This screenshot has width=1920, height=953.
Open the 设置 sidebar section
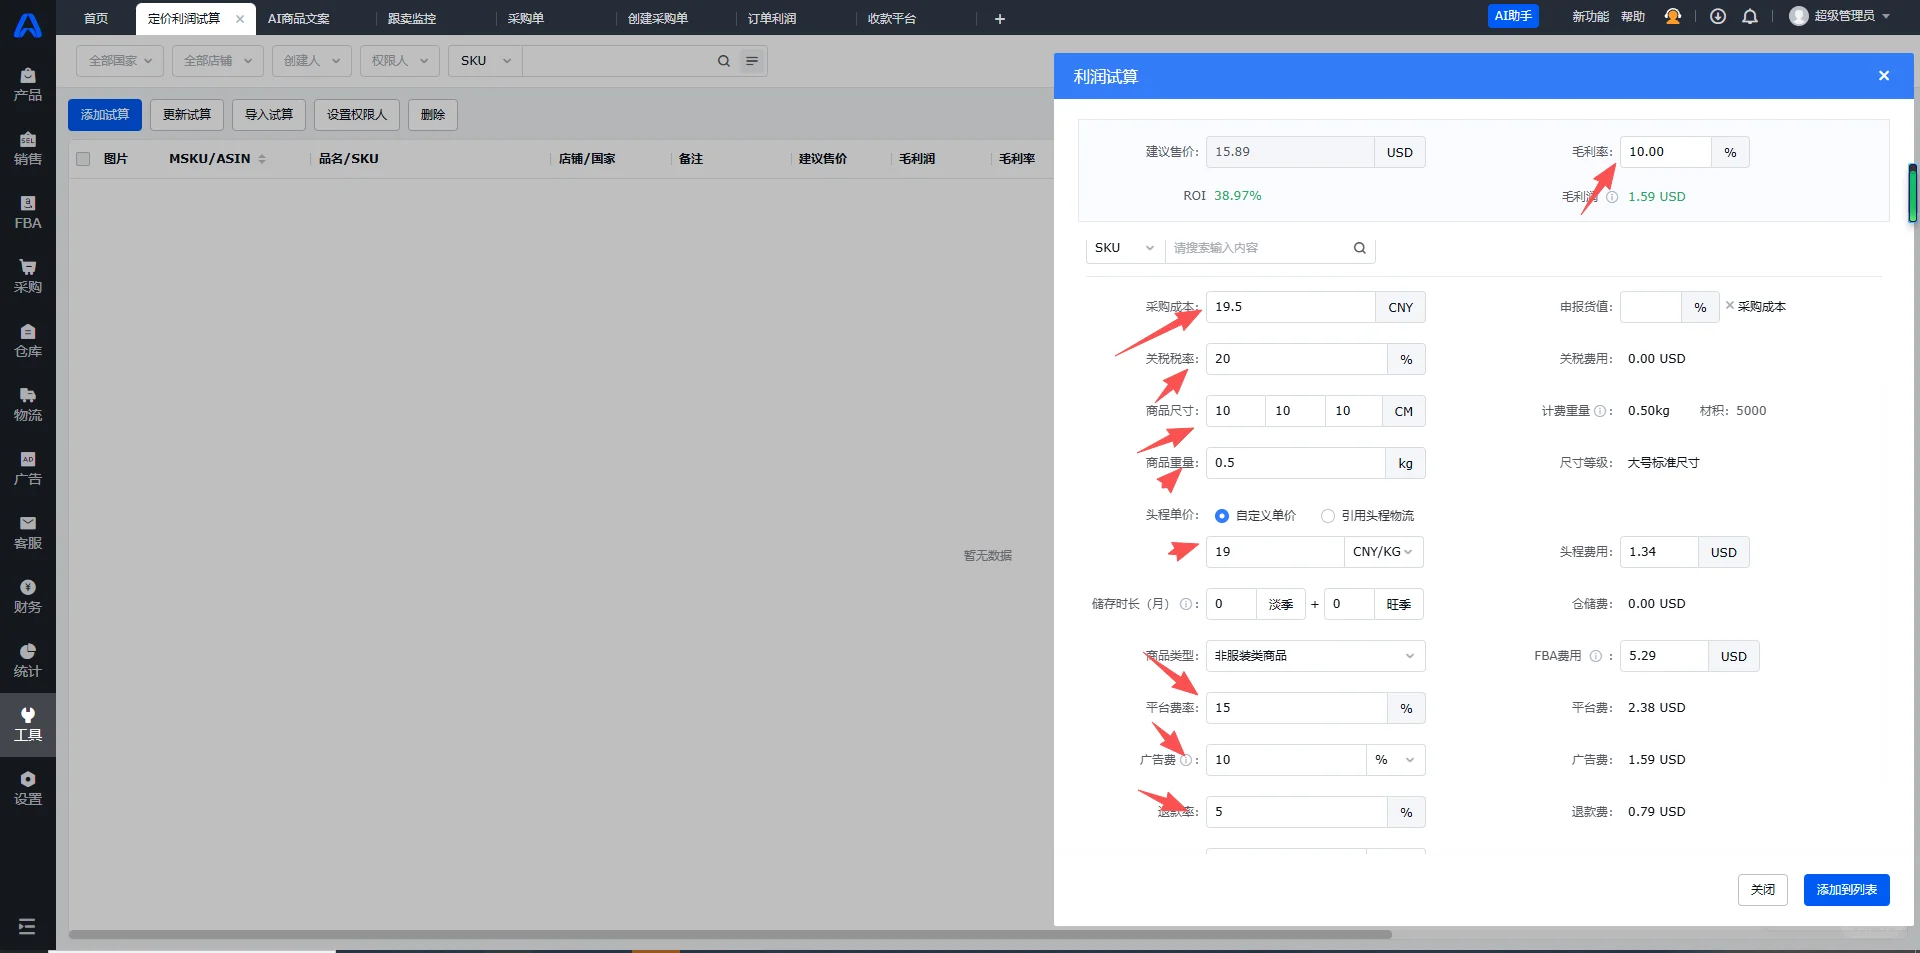28,788
